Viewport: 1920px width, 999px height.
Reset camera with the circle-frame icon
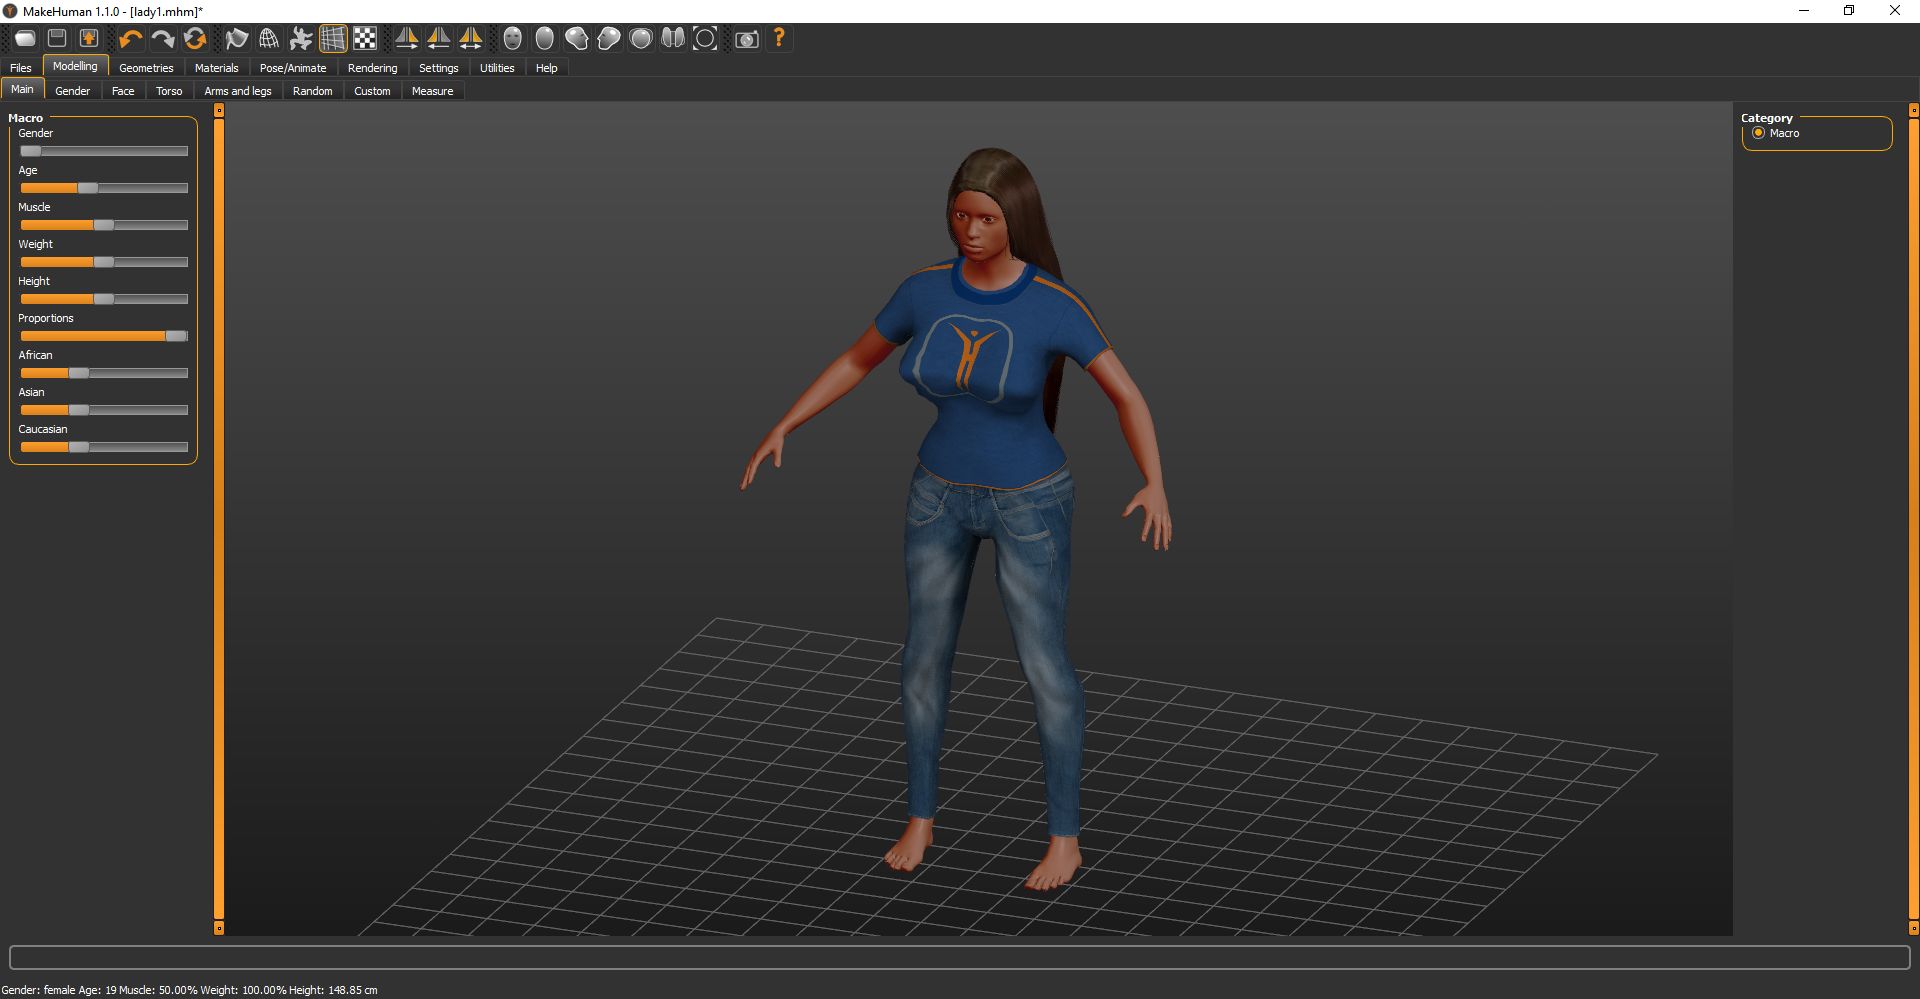click(705, 39)
